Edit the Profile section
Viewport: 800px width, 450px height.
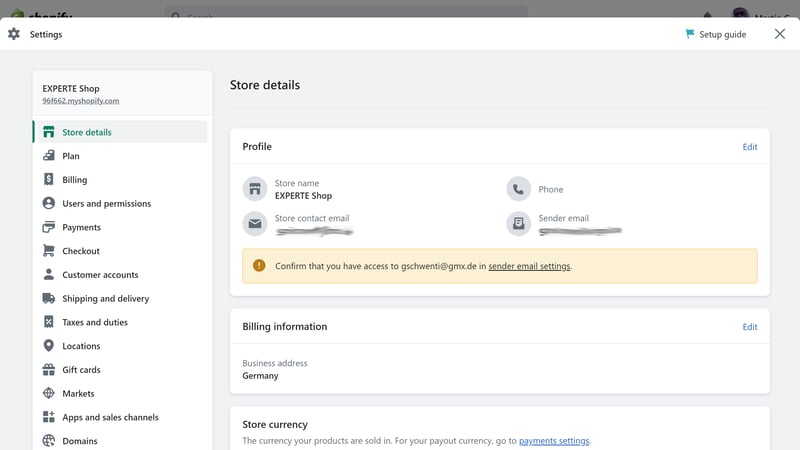pyautogui.click(x=749, y=147)
